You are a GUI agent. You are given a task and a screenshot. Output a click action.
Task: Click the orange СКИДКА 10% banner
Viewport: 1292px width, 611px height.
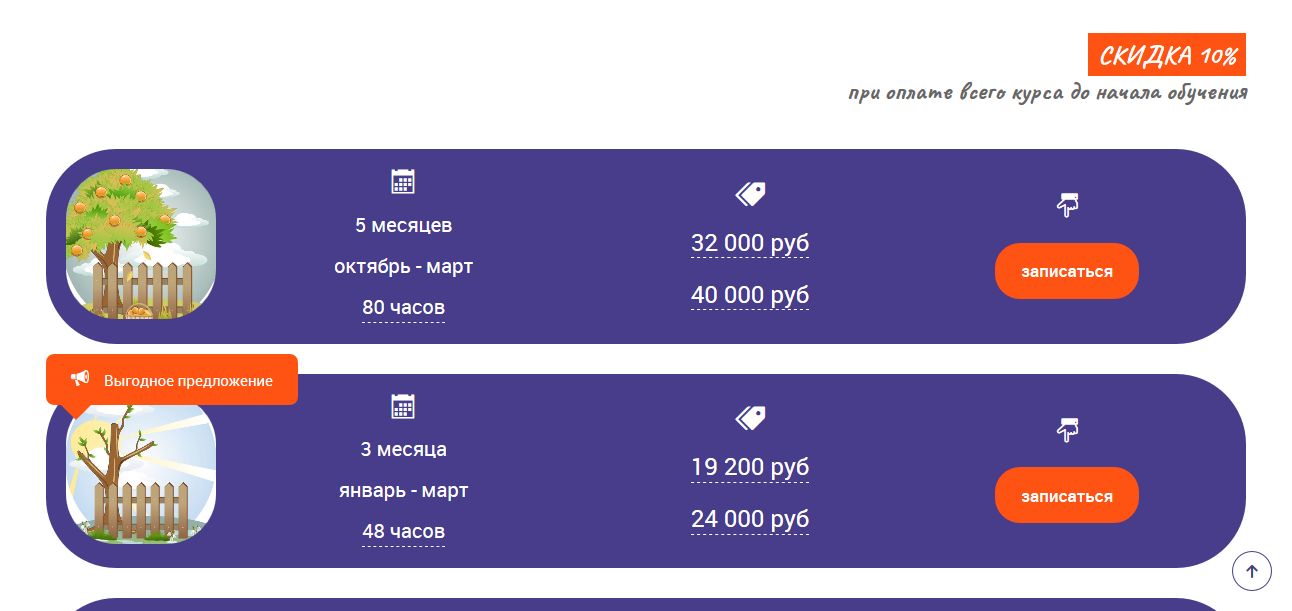tap(1166, 55)
